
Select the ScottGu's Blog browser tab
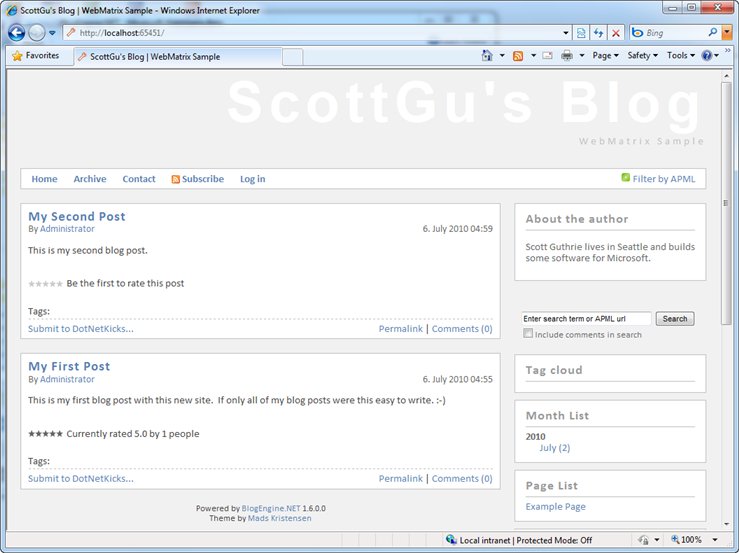(x=178, y=57)
